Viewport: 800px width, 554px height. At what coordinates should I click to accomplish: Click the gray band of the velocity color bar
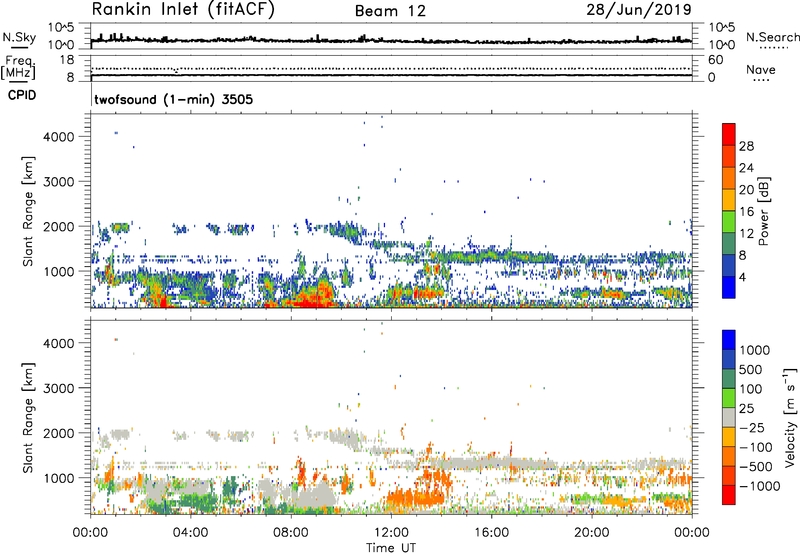tap(729, 417)
